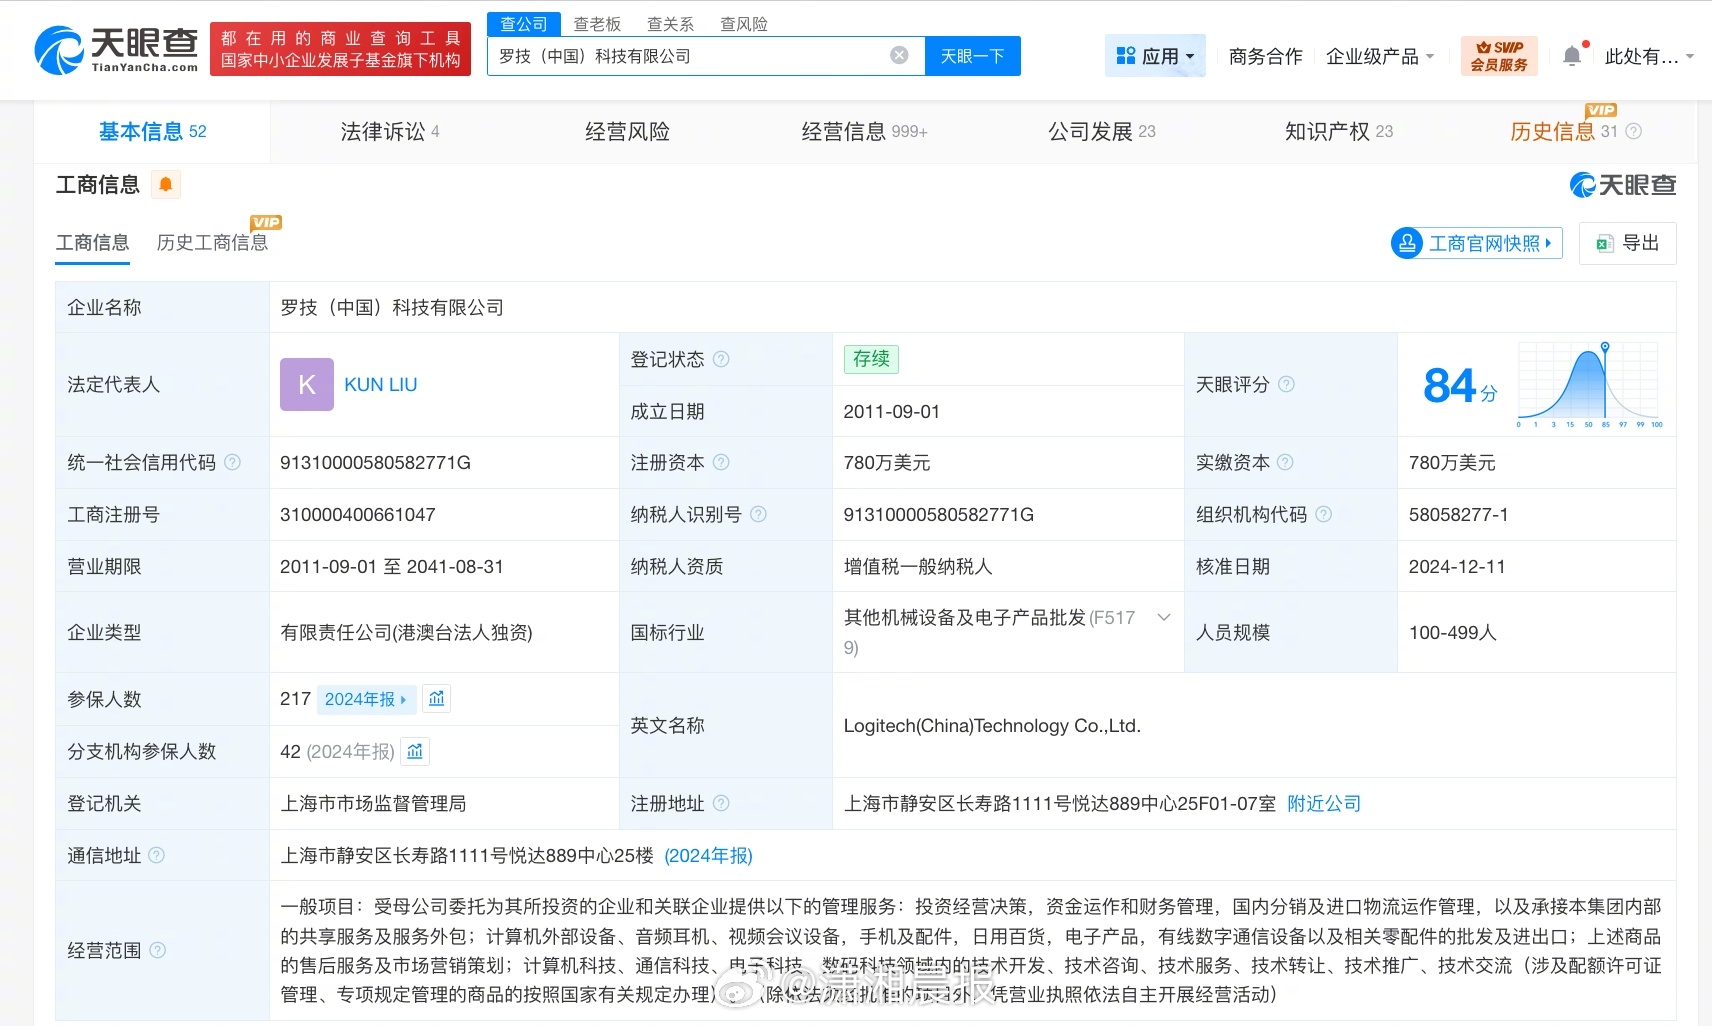Expand the 国标行业 classification chevron
This screenshot has width=1712, height=1026.
coord(1163,617)
